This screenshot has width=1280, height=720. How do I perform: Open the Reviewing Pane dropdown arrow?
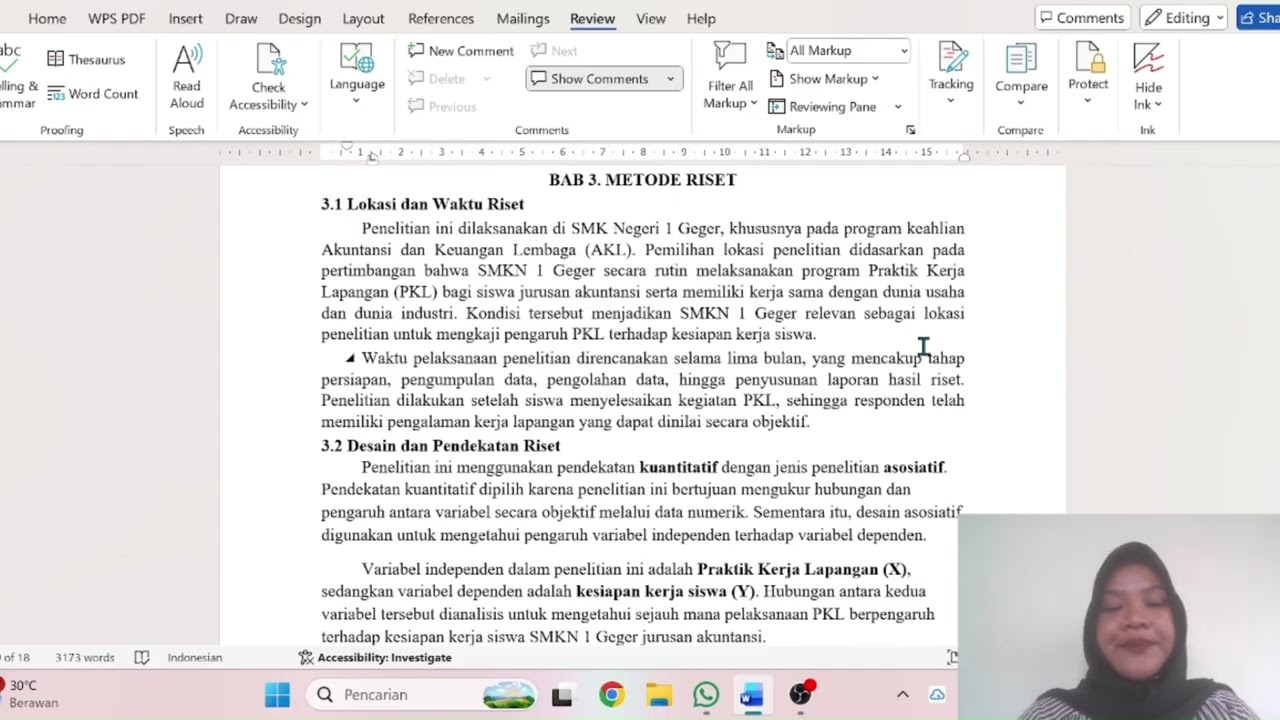897,107
